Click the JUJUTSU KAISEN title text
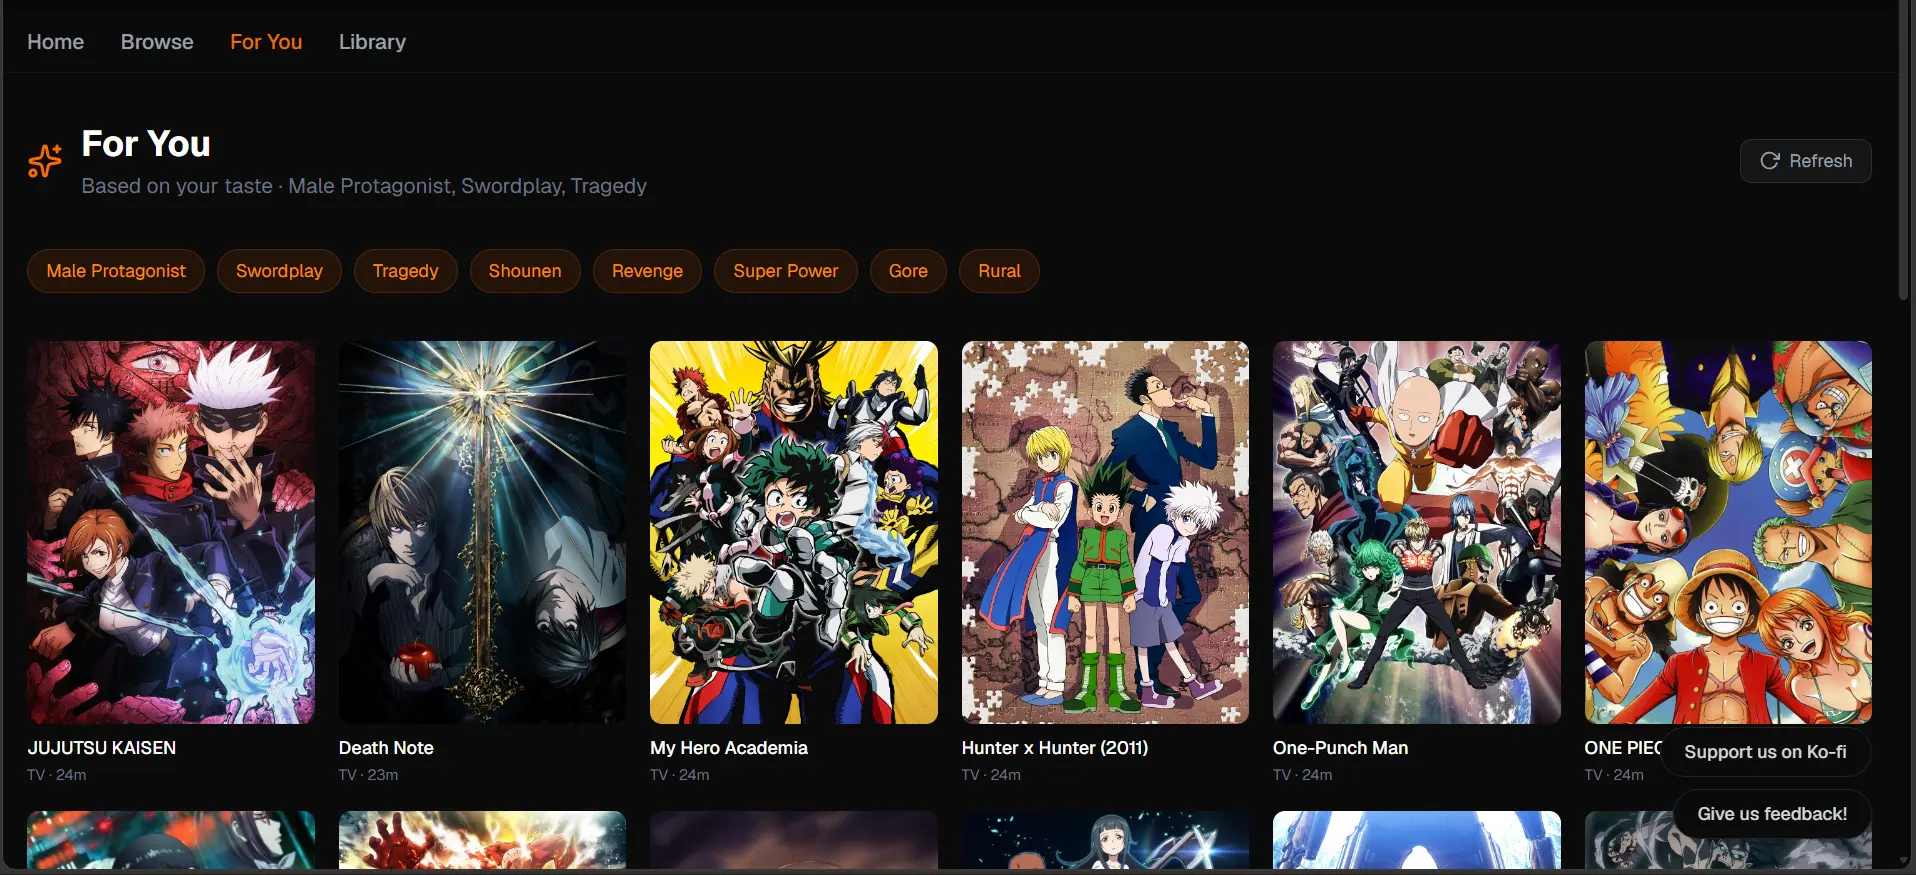1916x875 pixels. (102, 748)
